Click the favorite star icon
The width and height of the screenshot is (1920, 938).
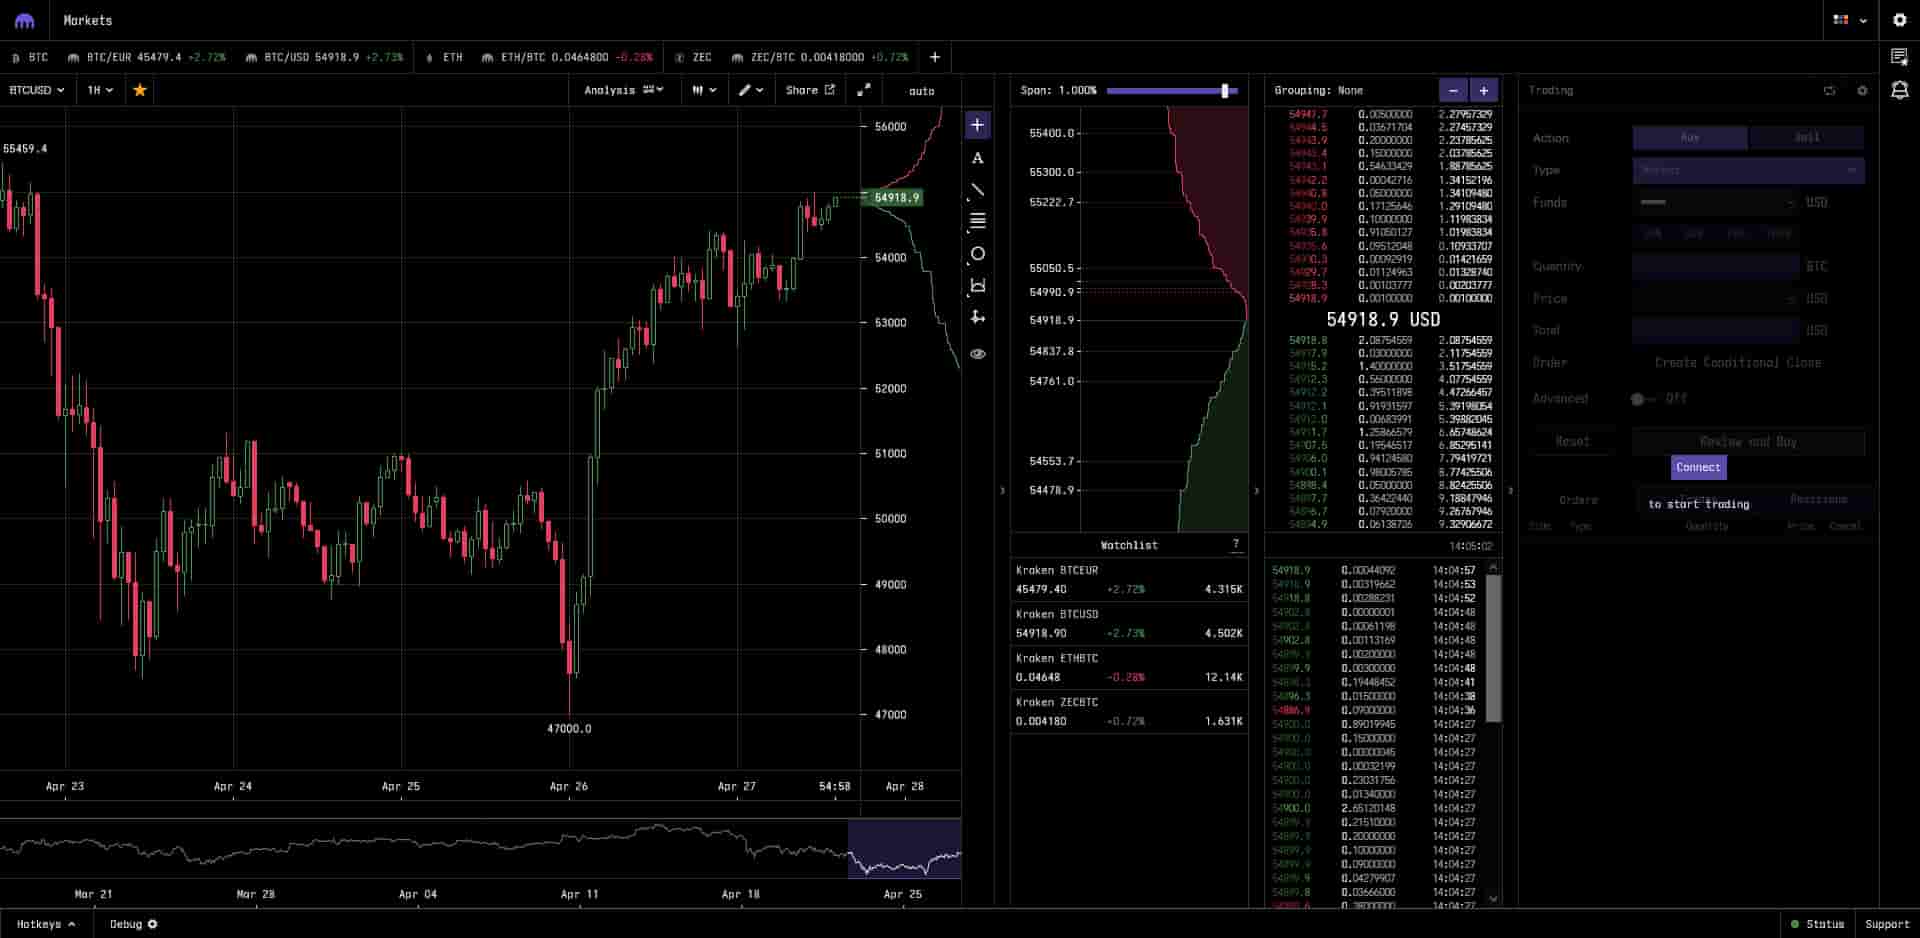[x=140, y=90]
